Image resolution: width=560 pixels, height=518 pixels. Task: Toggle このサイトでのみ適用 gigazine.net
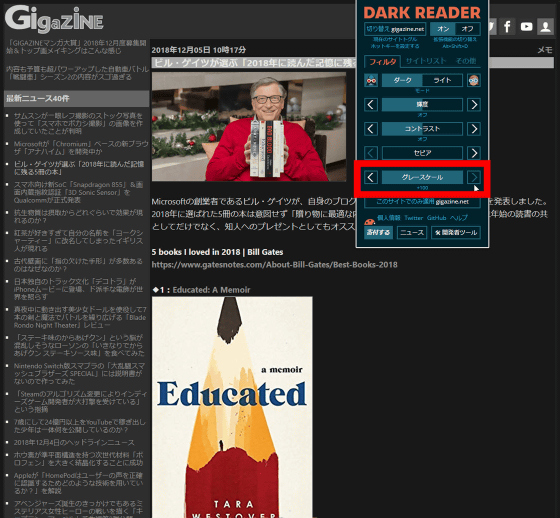422,202
